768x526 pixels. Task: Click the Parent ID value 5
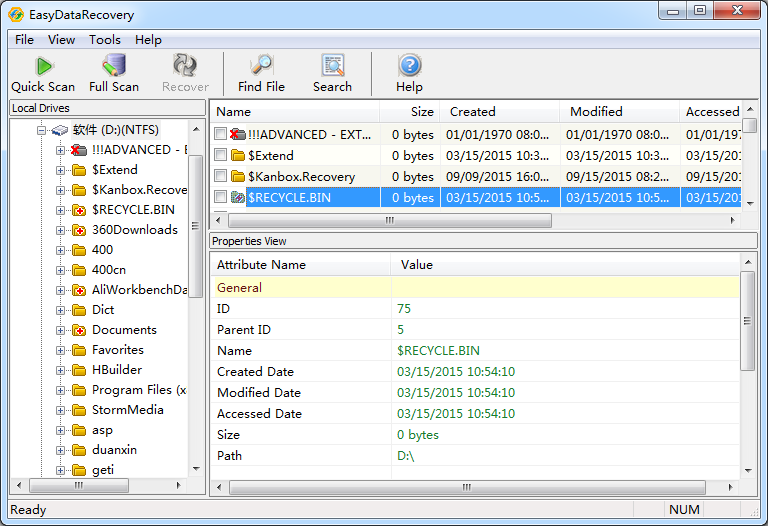[400, 330]
